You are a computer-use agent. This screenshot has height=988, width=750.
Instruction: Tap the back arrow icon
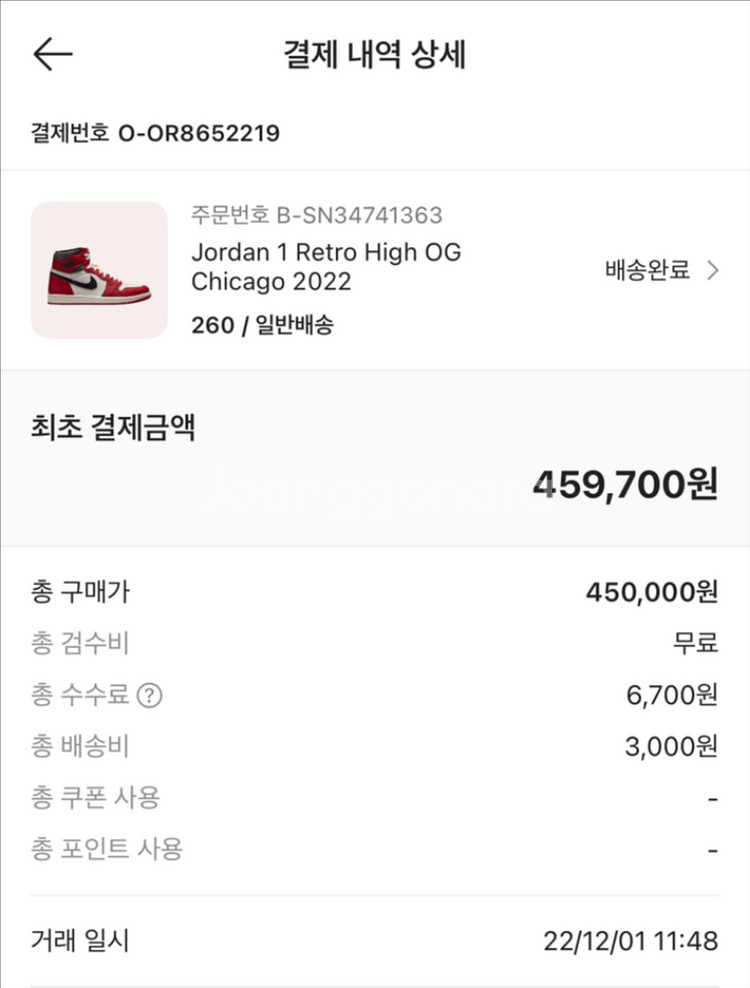[52, 54]
